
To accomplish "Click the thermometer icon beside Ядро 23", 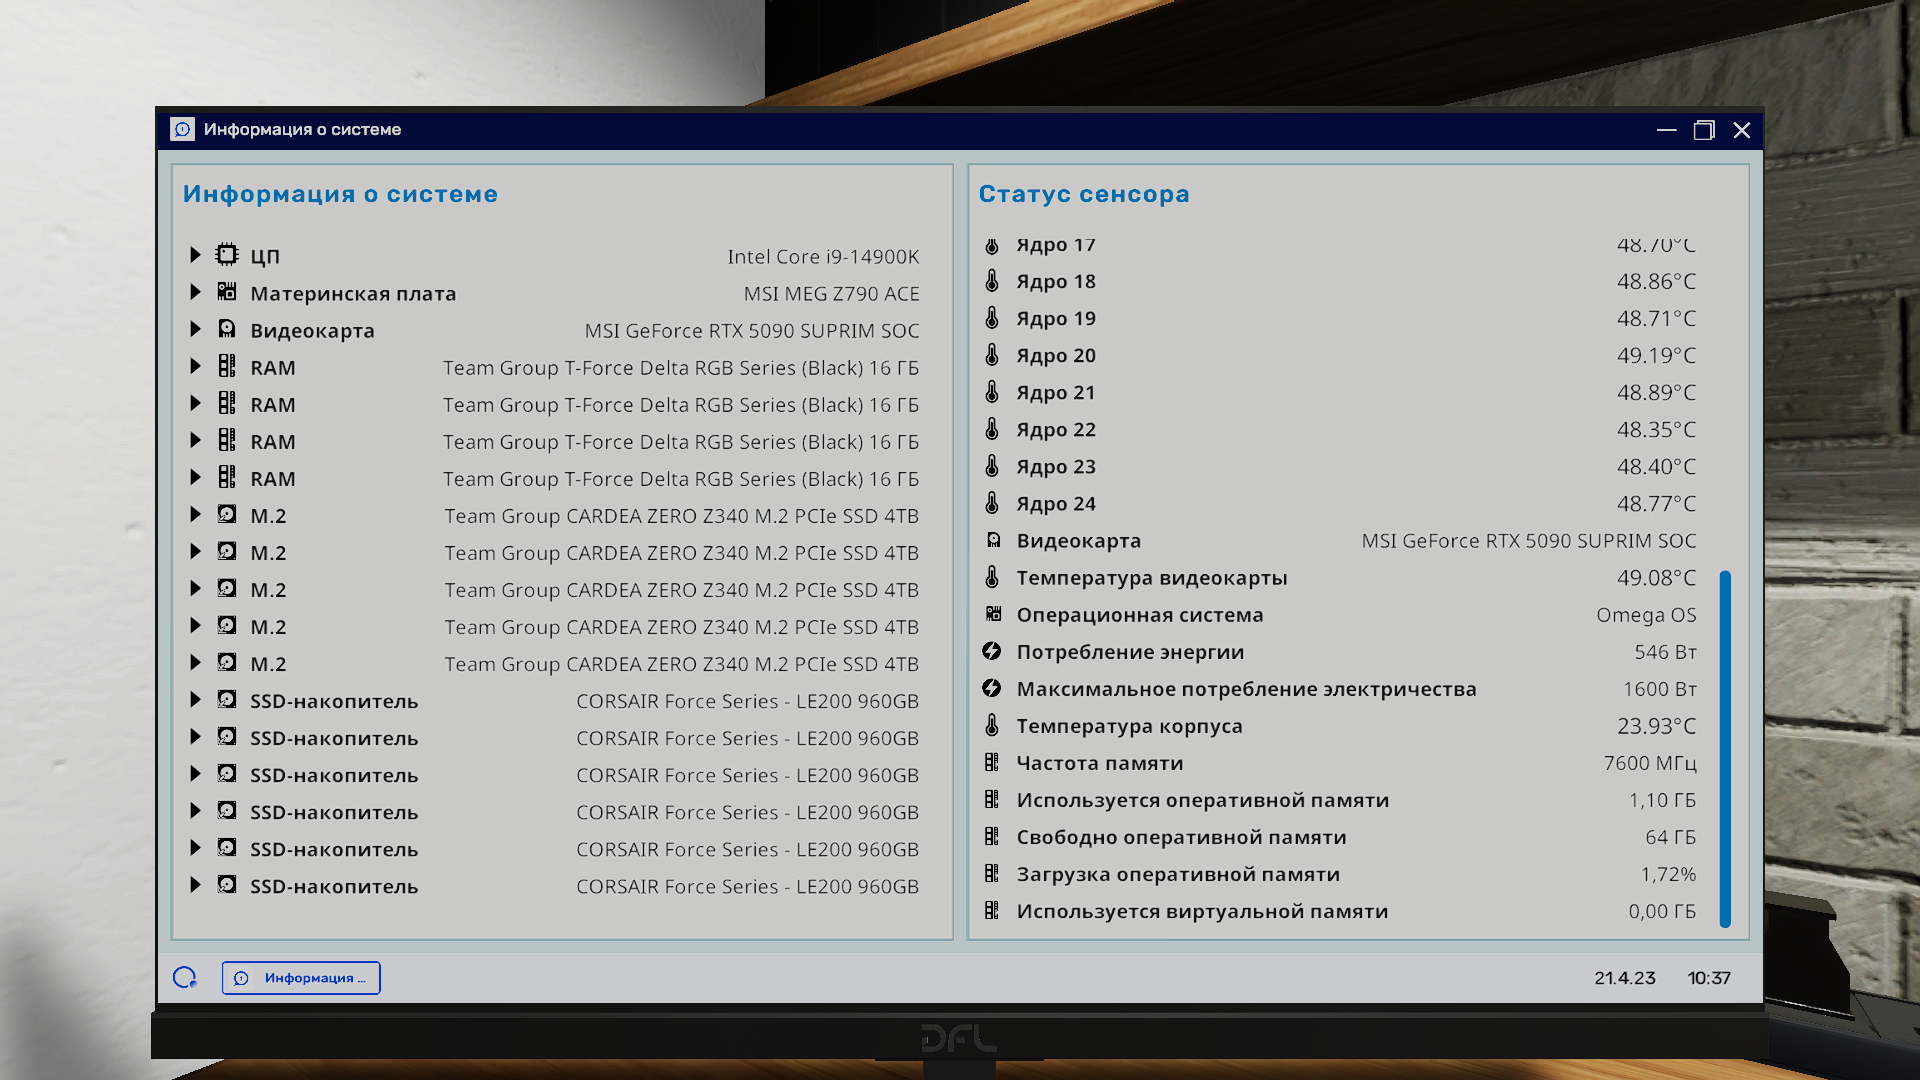I will pyautogui.click(x=992, y=466).
